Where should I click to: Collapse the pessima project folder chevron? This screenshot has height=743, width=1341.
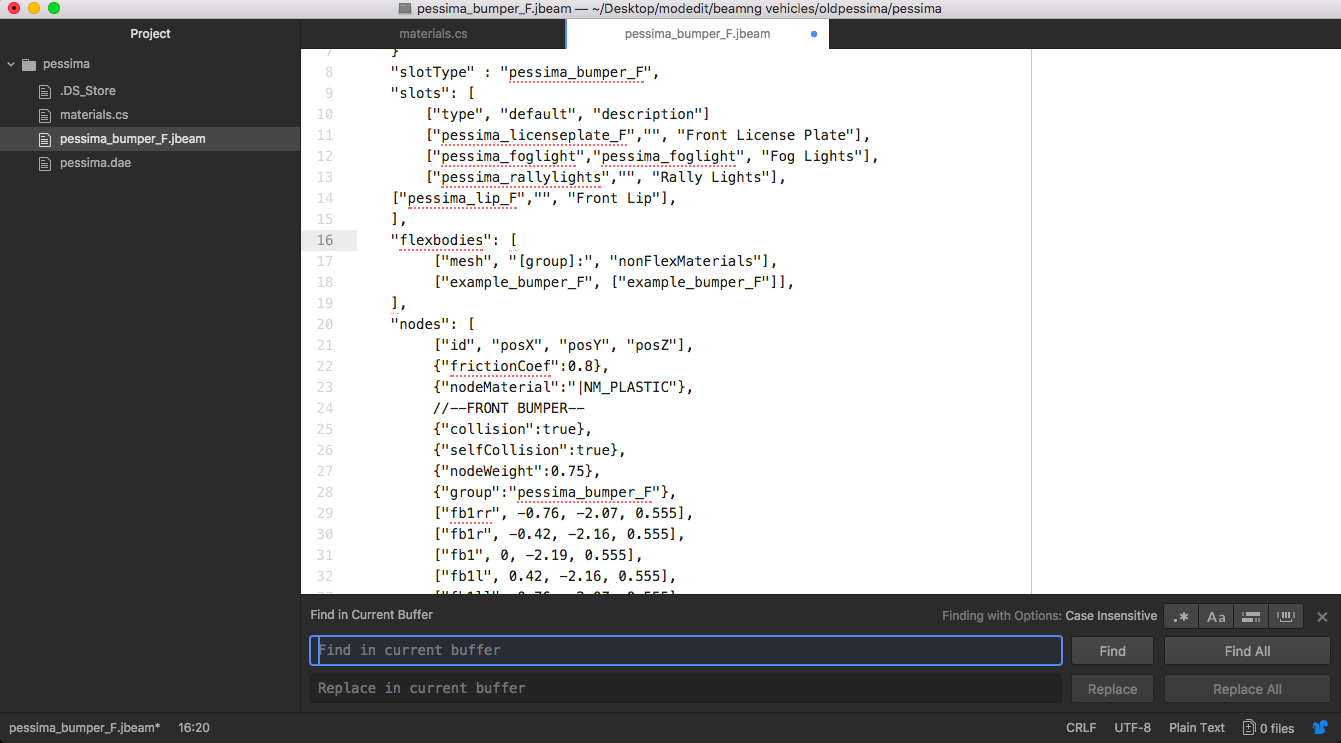click(11, 64)
